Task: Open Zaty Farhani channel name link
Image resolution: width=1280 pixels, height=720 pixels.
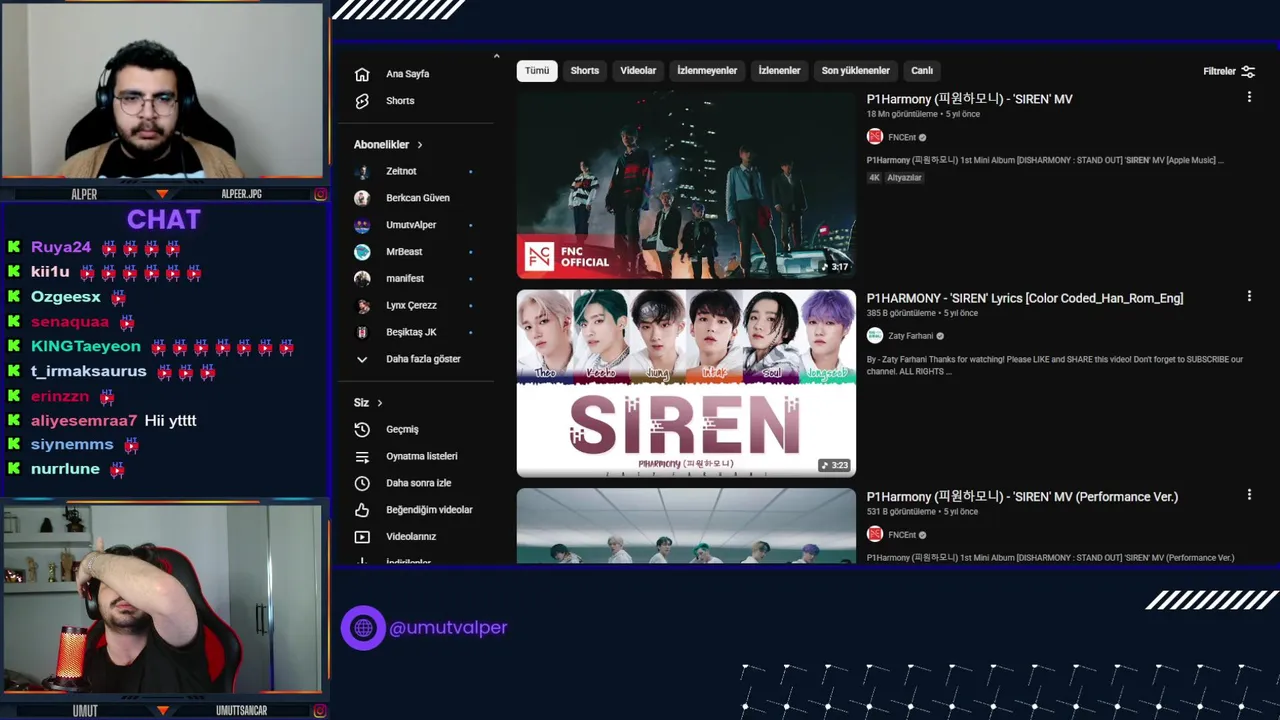Action: pos(911,336)
